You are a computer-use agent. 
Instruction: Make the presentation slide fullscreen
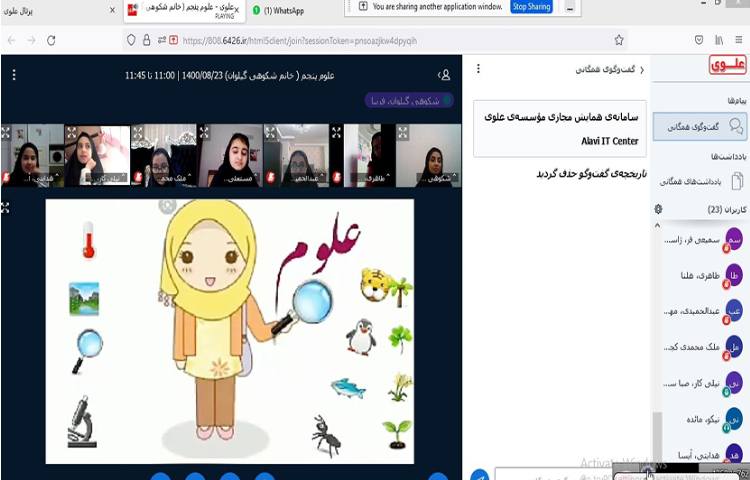(x=5, y=207)
